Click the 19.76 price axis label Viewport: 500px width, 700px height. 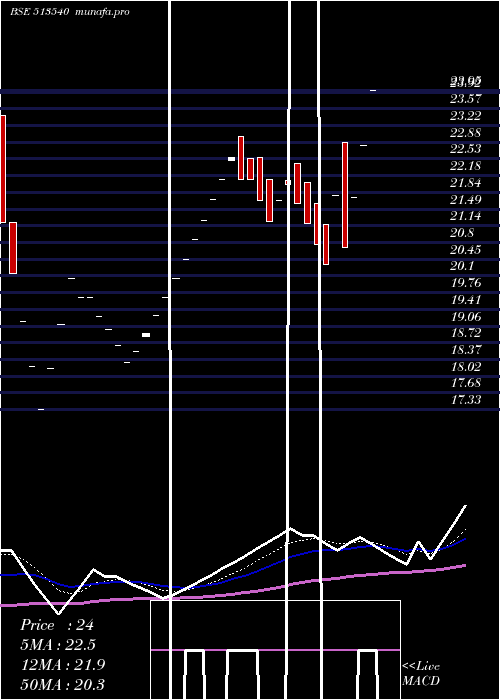point(465,283)
